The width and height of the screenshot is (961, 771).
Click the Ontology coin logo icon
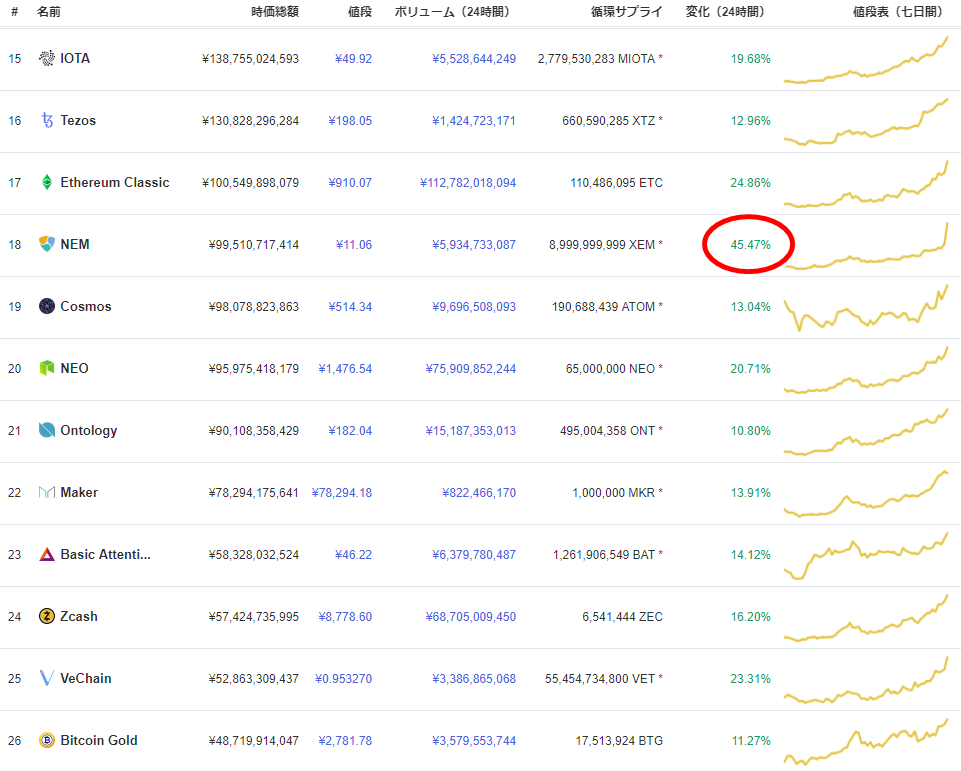(x=47, y=430)
